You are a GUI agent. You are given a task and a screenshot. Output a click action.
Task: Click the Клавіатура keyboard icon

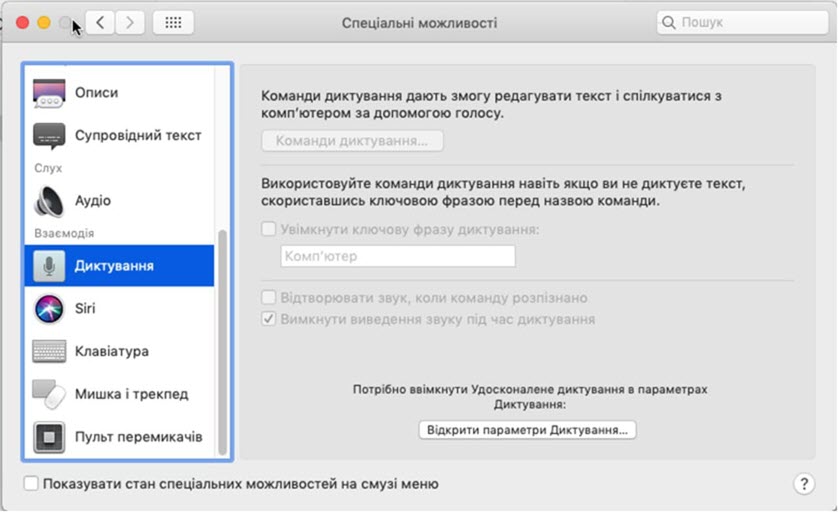click(x=49, y=351)
